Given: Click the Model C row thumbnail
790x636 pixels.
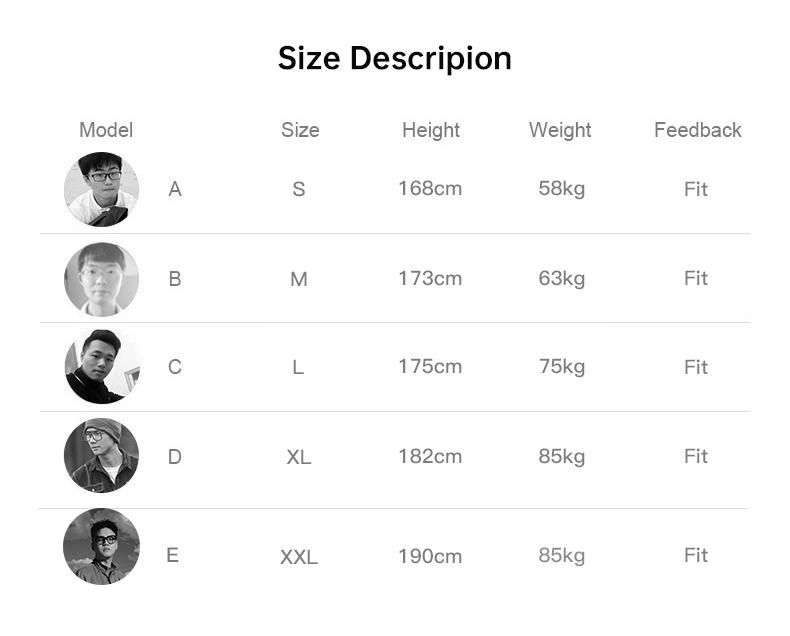Looking at the screenshot, I should click(x=101, y=367).
